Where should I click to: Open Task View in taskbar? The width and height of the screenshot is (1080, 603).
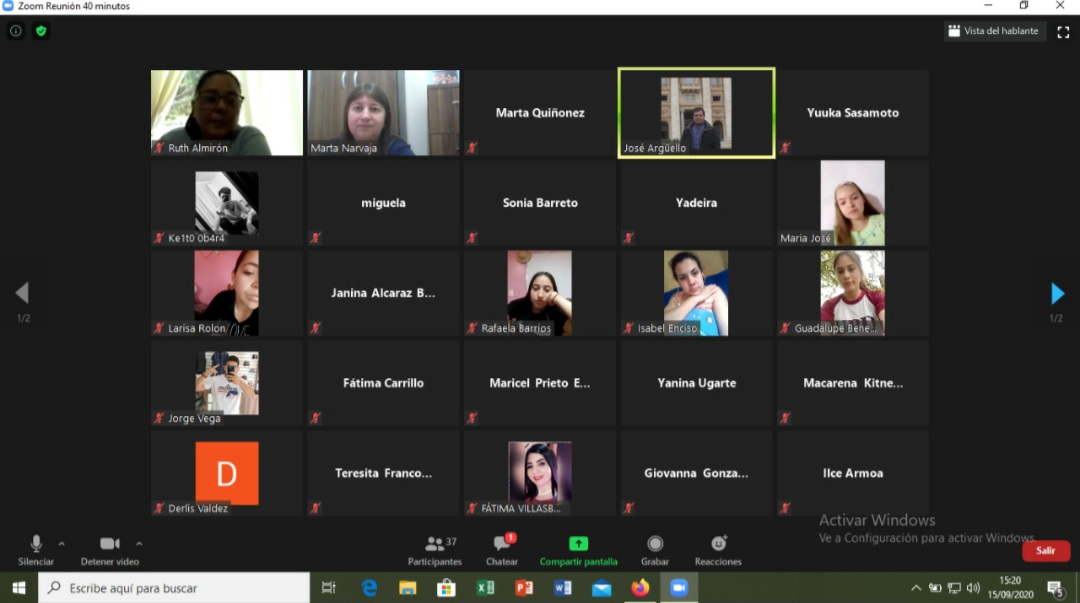pyautogui.click(x=329, y=588)
